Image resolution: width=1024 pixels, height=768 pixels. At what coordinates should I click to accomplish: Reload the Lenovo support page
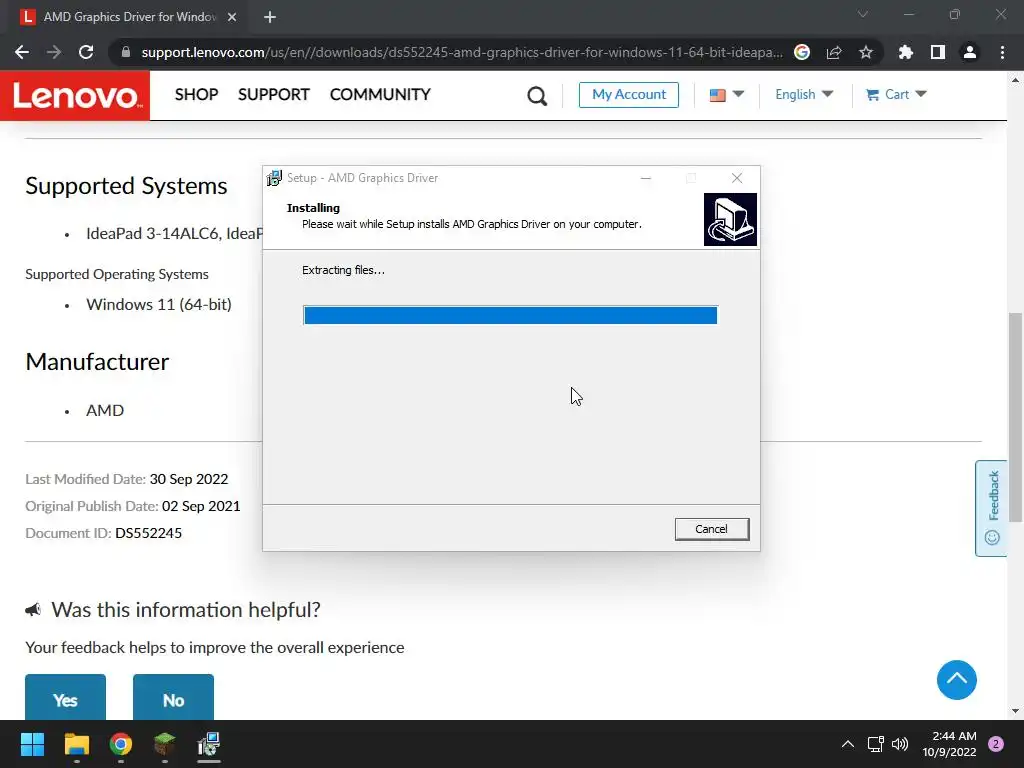tap(86, 52)
